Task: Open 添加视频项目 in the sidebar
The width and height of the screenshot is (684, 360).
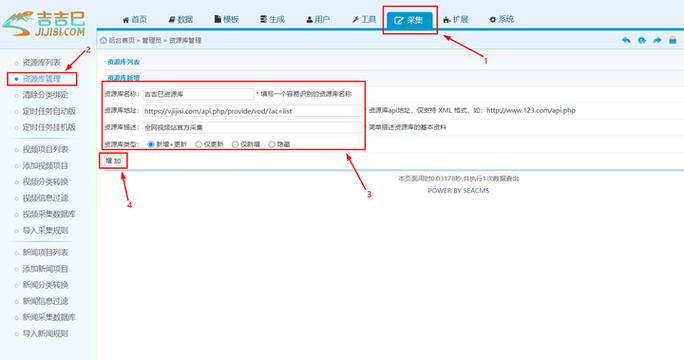Action: click(x=45, y=165)
